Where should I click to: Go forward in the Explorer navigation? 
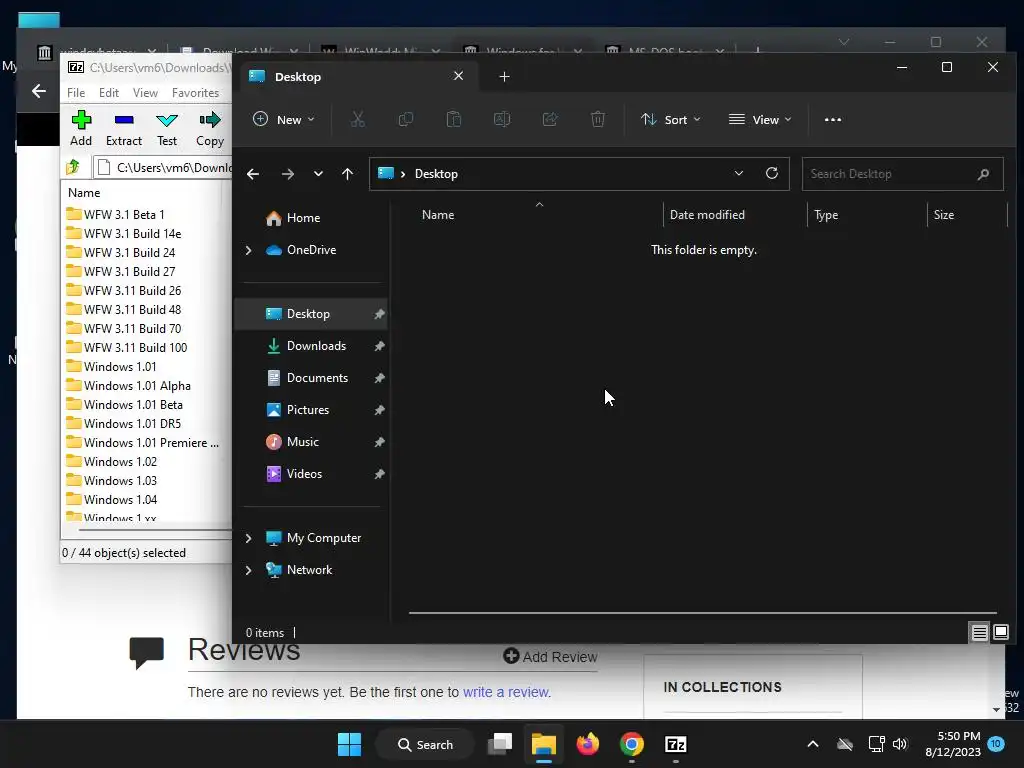click(x=287, y=174)
